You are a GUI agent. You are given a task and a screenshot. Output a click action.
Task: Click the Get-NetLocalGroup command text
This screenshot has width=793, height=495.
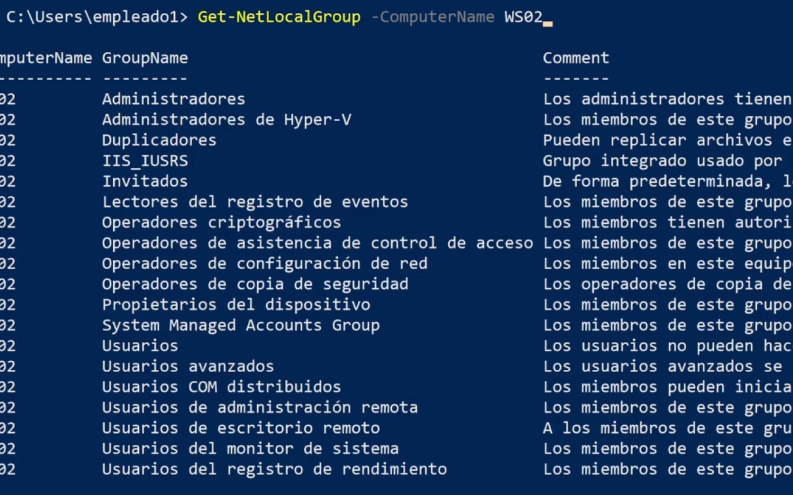point(279,17)
